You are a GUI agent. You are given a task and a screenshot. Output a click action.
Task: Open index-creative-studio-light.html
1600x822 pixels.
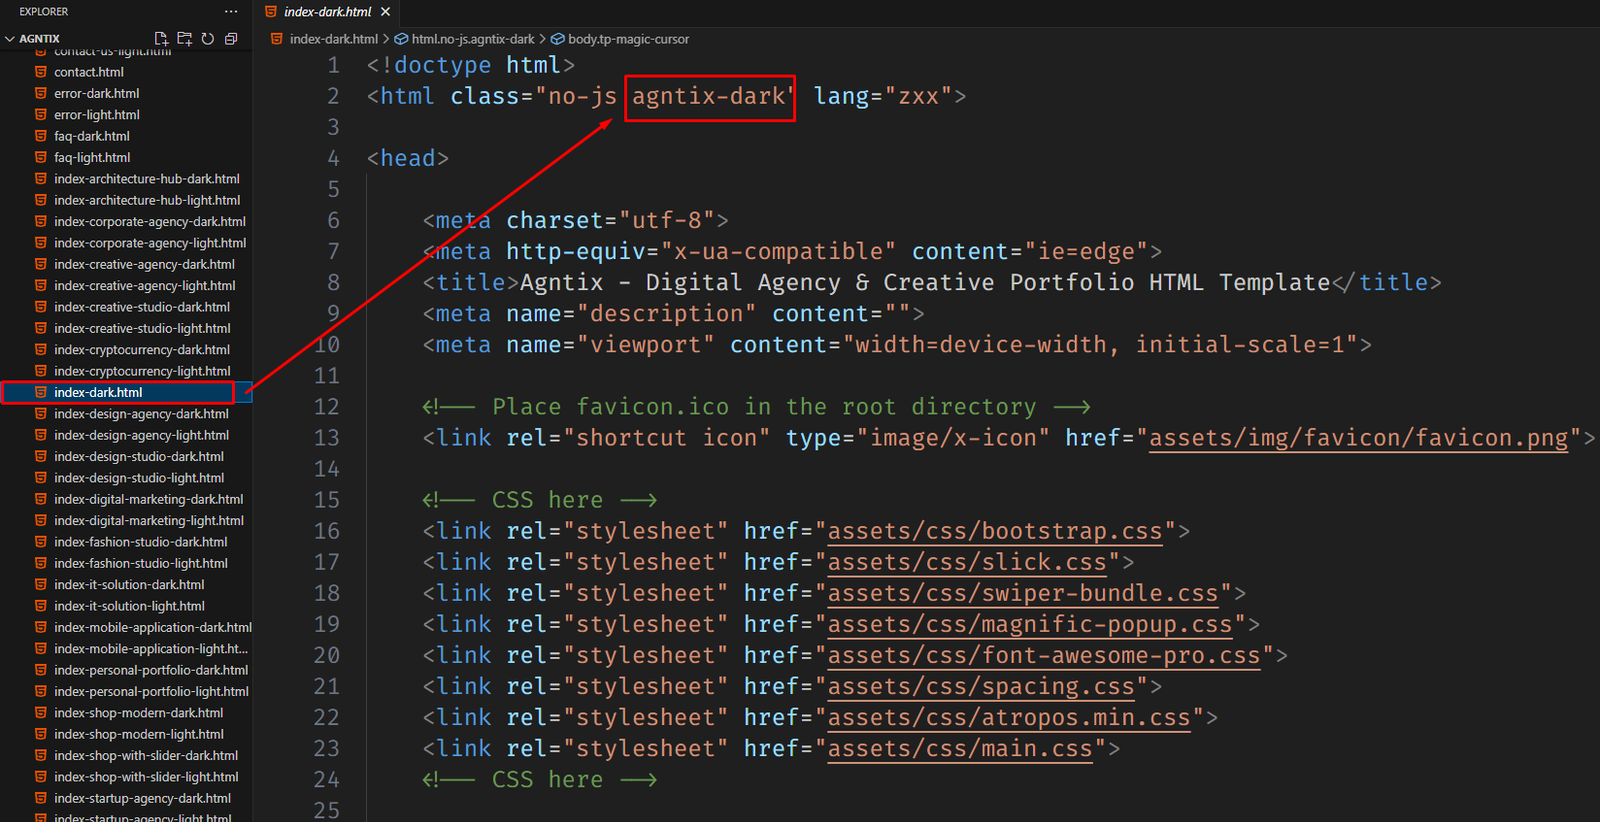click(x=142, y=328)
